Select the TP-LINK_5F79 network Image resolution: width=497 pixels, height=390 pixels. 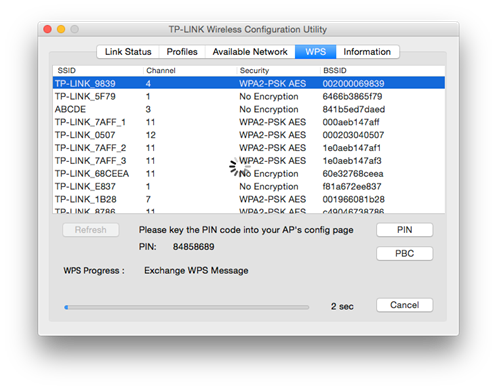[x=249, y=96]
